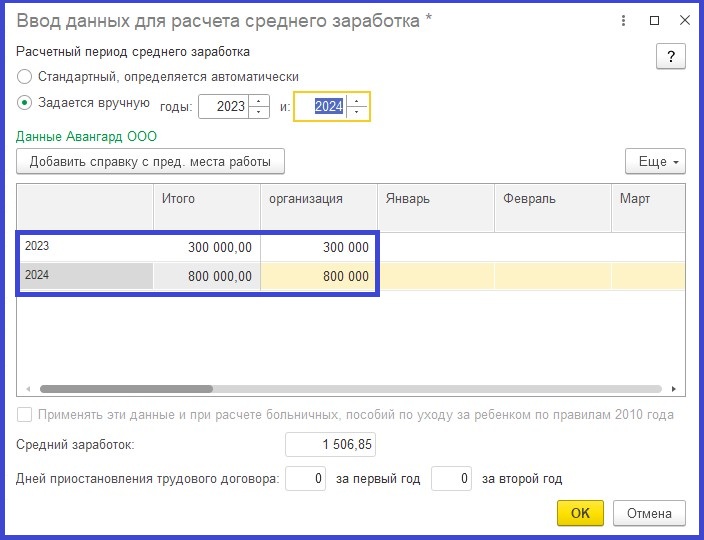Viewport: 704px width, 540px height.
Task: Add certificate from previous workplace
Action: [150, 161]
